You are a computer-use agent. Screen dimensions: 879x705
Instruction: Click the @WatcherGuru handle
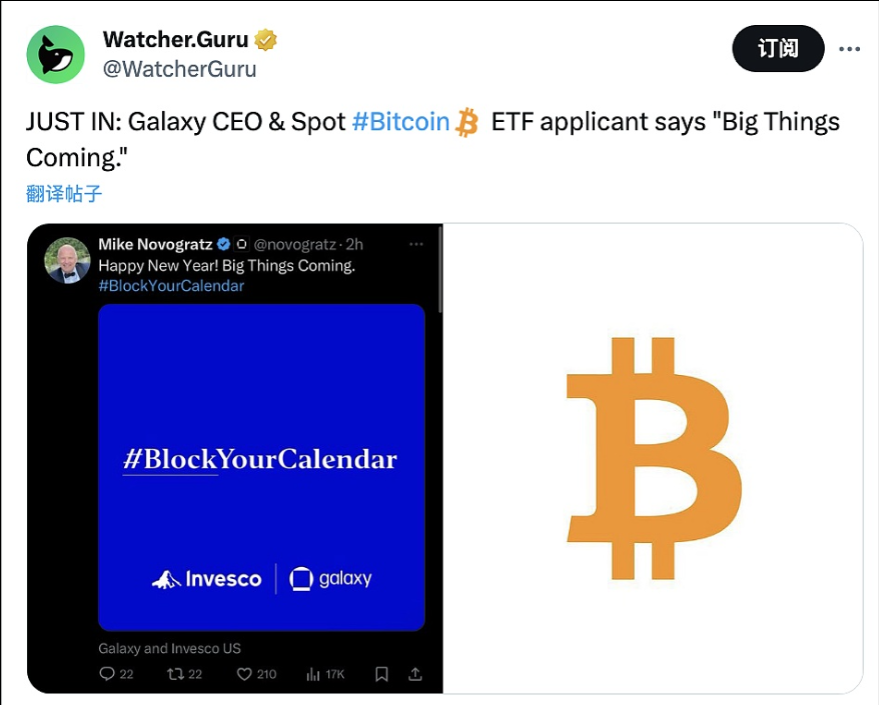click(180, 69)
